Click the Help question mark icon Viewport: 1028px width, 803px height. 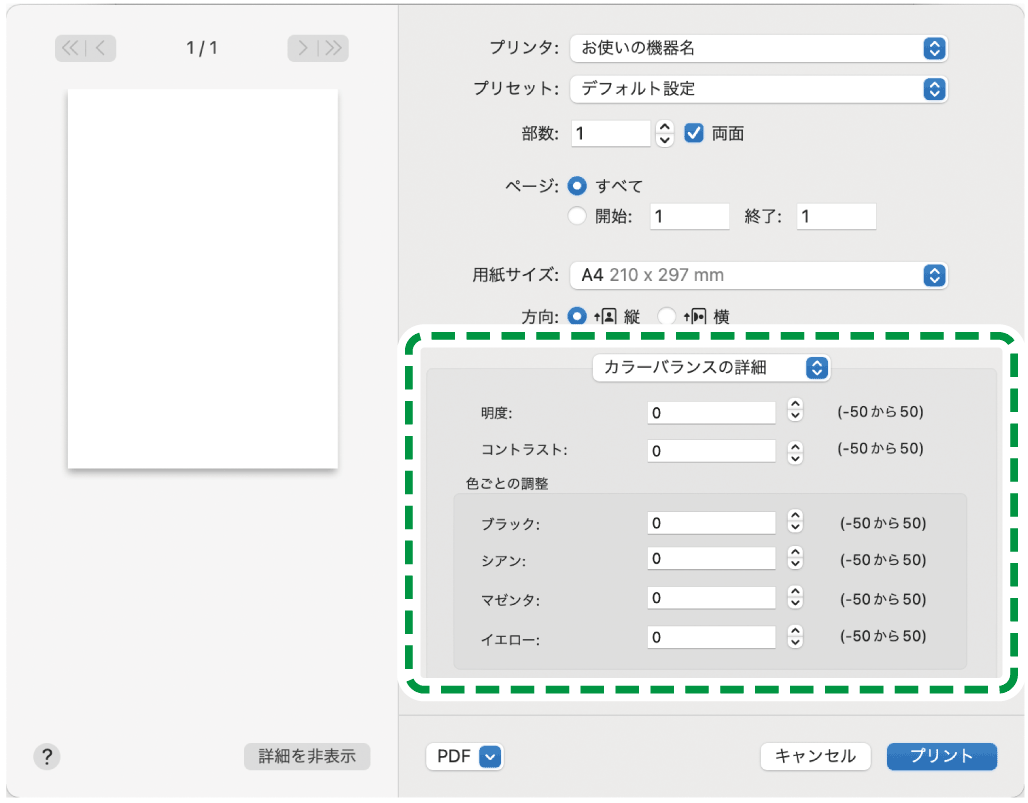pyautogui.click(x=46, y=757)
